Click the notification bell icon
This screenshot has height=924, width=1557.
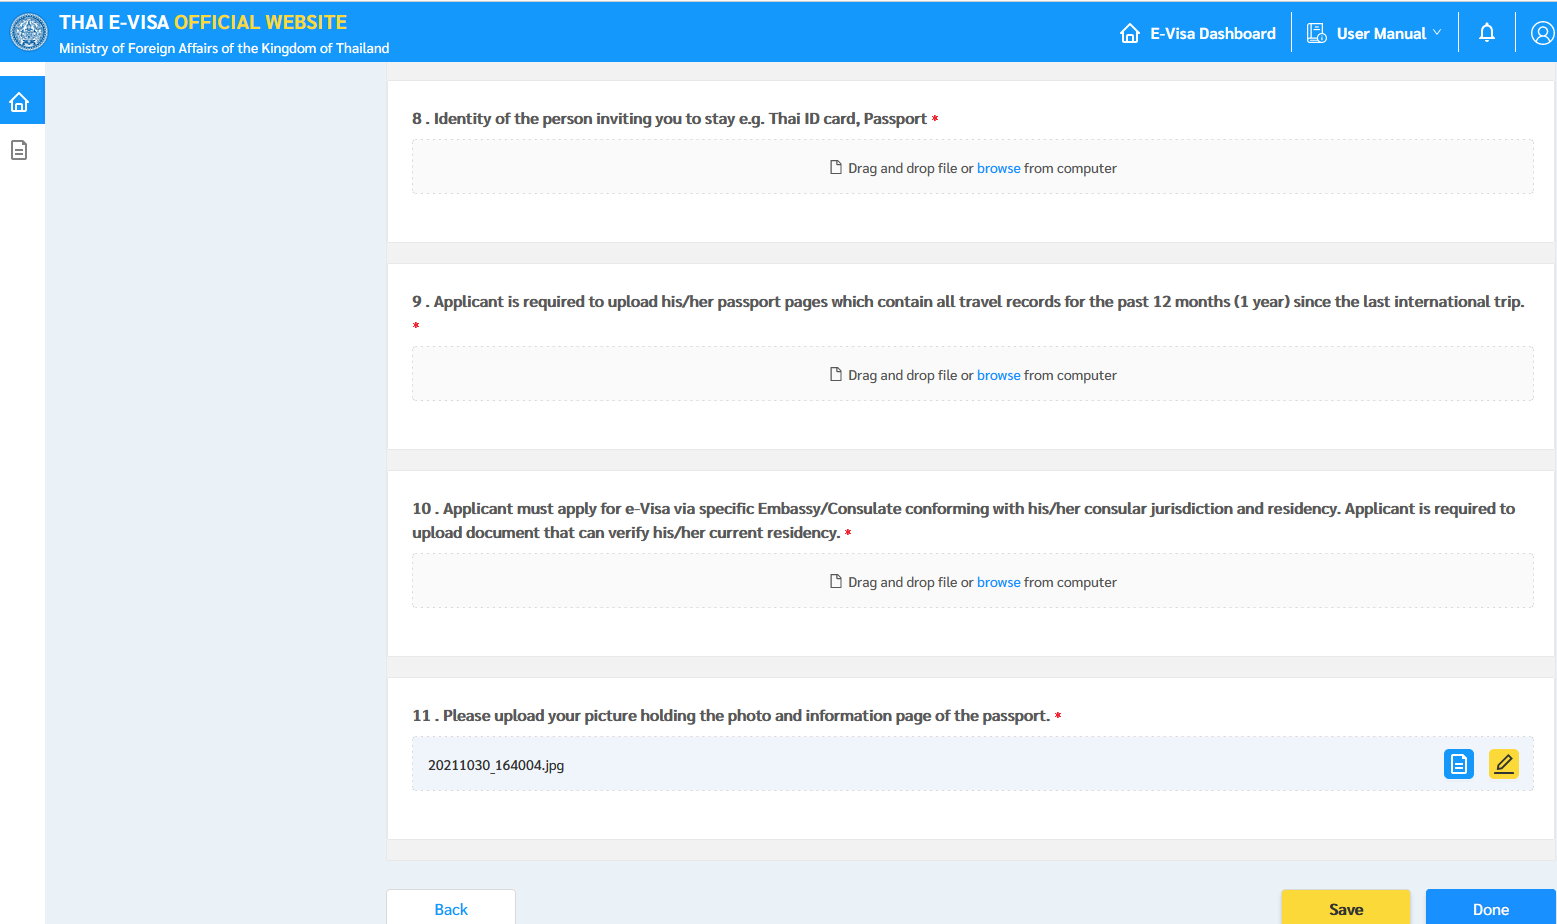coord(1487,33)
